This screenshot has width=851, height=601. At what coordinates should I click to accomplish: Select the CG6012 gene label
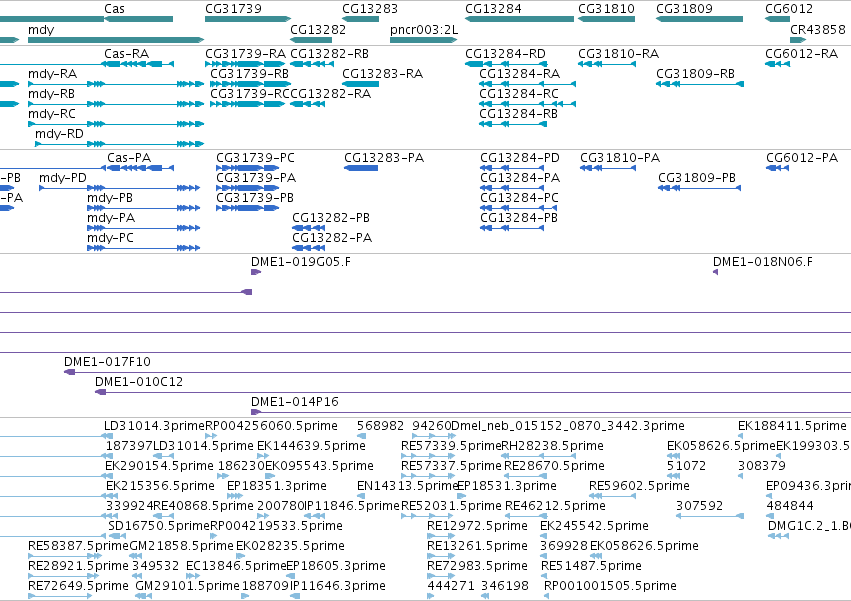789,9
